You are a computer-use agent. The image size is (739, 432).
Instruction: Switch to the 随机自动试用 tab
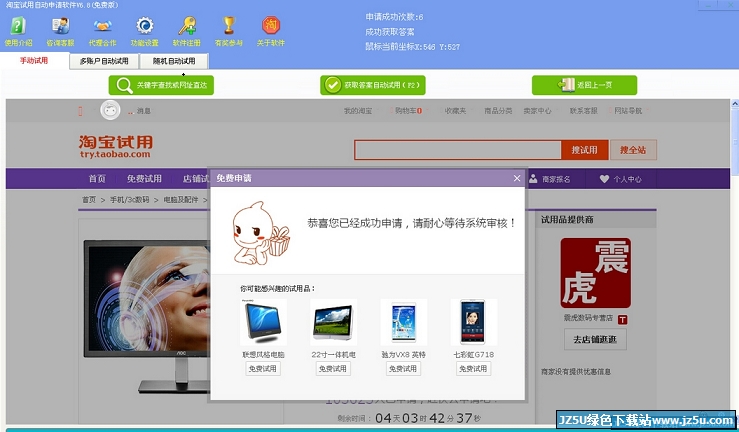tap(174, 61)
